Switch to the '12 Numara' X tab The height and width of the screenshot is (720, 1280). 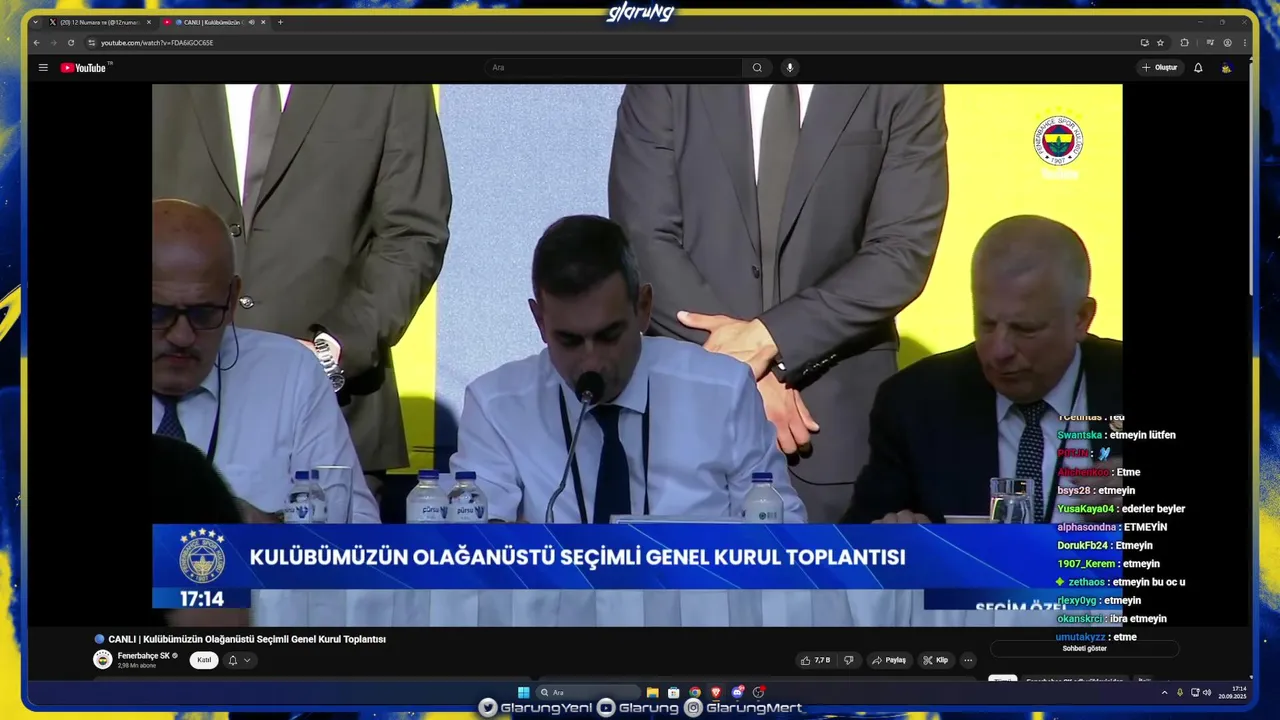pos(100,22)
